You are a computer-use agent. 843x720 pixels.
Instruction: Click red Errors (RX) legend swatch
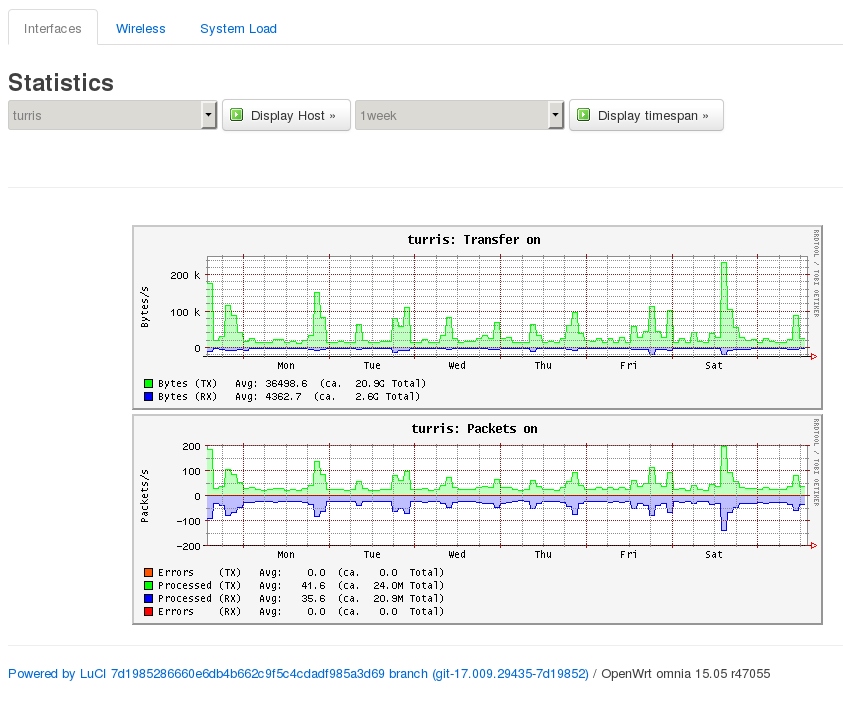148,611
